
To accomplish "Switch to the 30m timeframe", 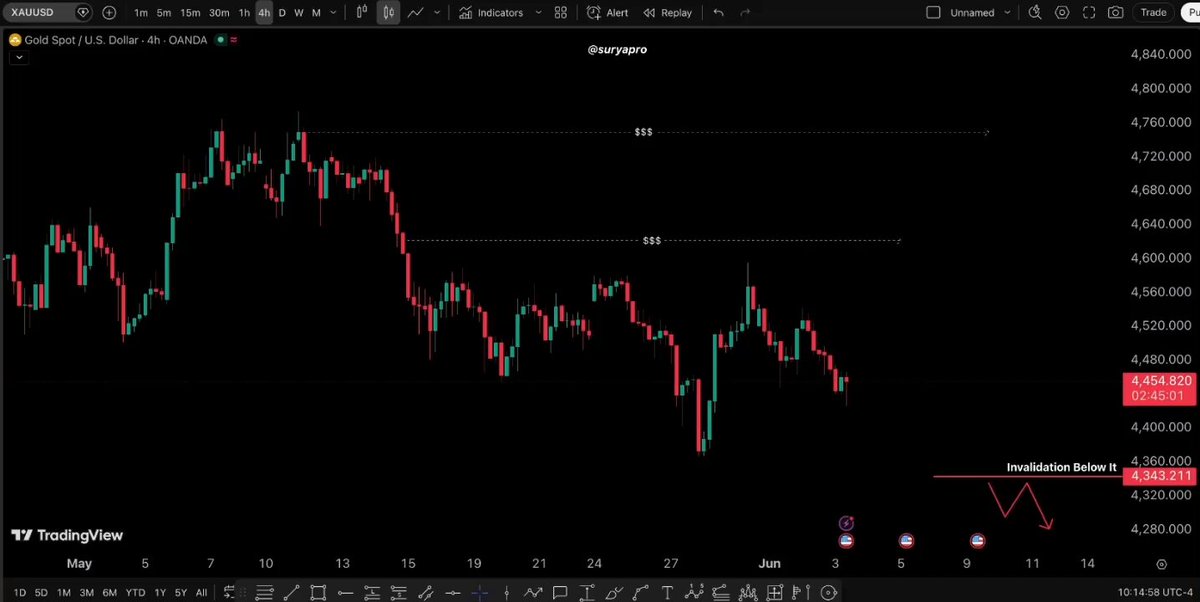I will 219,13.
